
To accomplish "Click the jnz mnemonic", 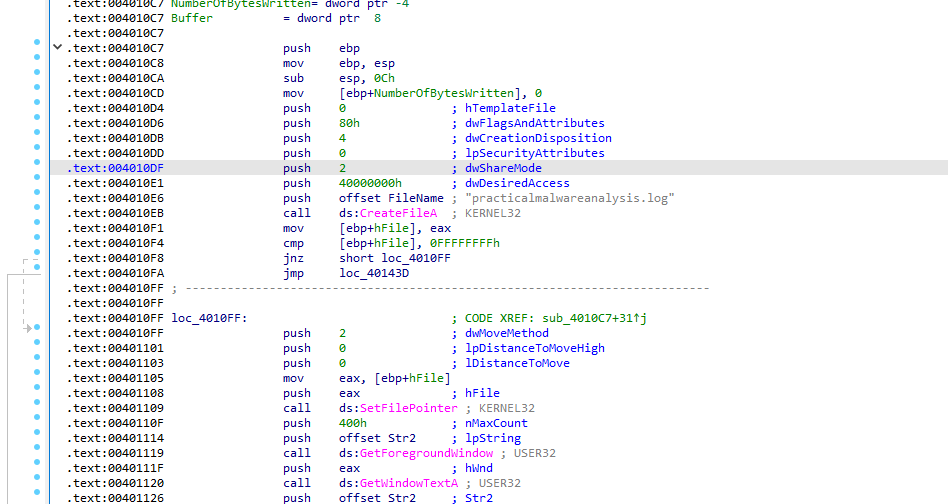I will click(293, 258).
